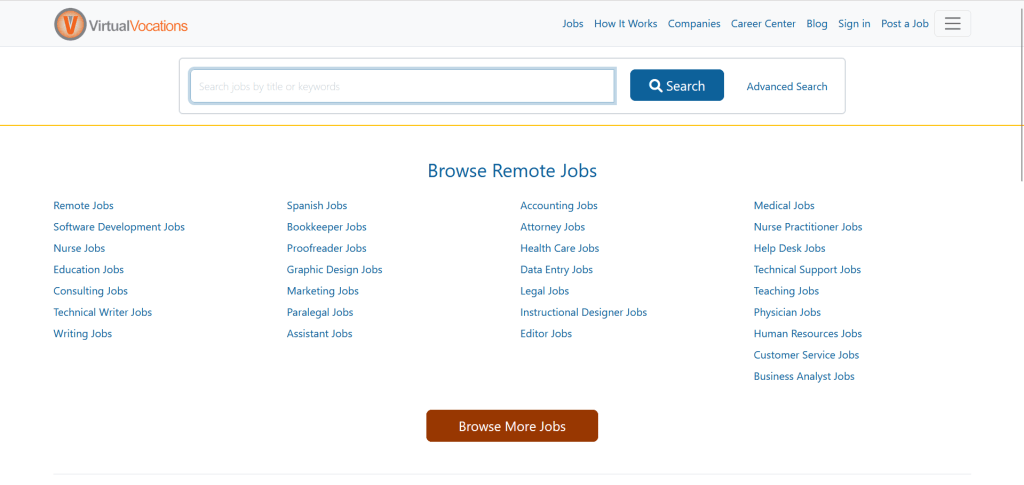This screenshot has height=485, width=1024.
Task: Select the Consulting Jobs link
Action: tap(91, 291)
